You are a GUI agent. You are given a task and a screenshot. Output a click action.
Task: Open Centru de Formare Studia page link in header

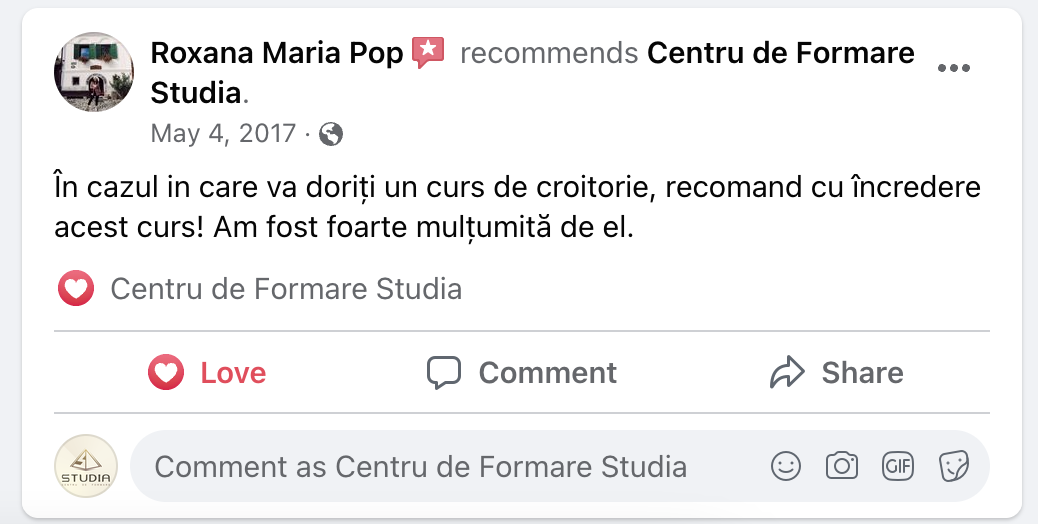780,53
